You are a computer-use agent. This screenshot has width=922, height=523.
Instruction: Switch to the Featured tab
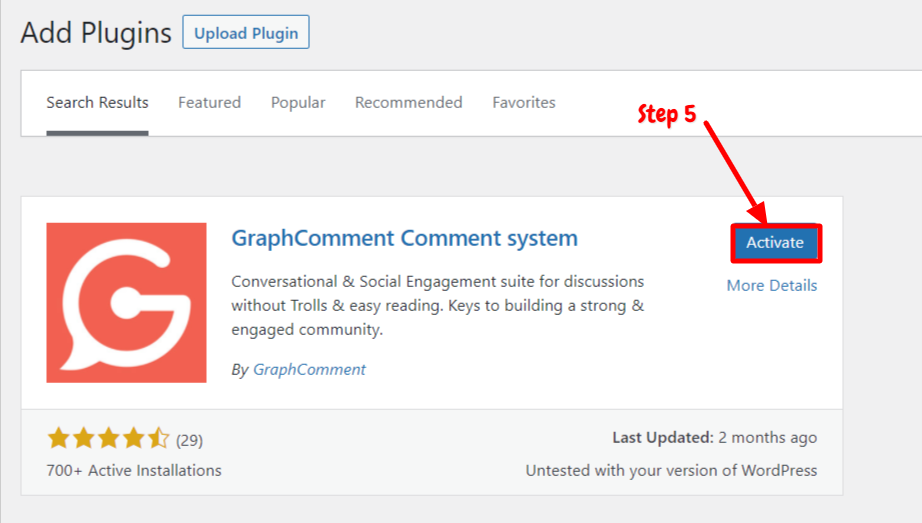point(209,102)
